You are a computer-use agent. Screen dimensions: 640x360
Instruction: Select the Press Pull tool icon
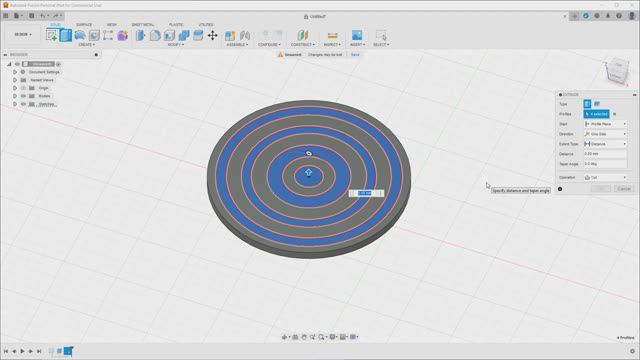[140, 36]
